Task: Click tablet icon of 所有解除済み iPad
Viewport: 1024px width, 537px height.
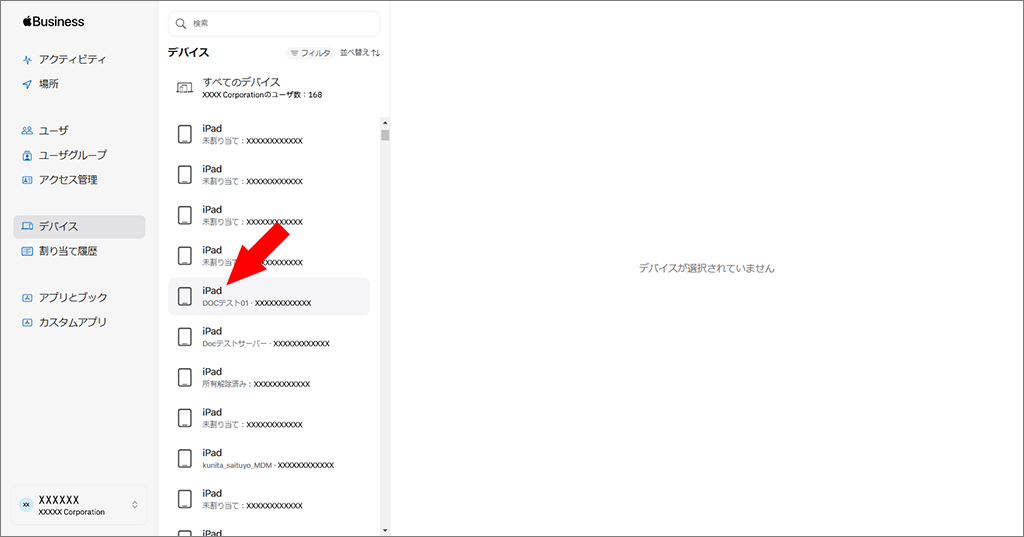Action: click(185, 378)
